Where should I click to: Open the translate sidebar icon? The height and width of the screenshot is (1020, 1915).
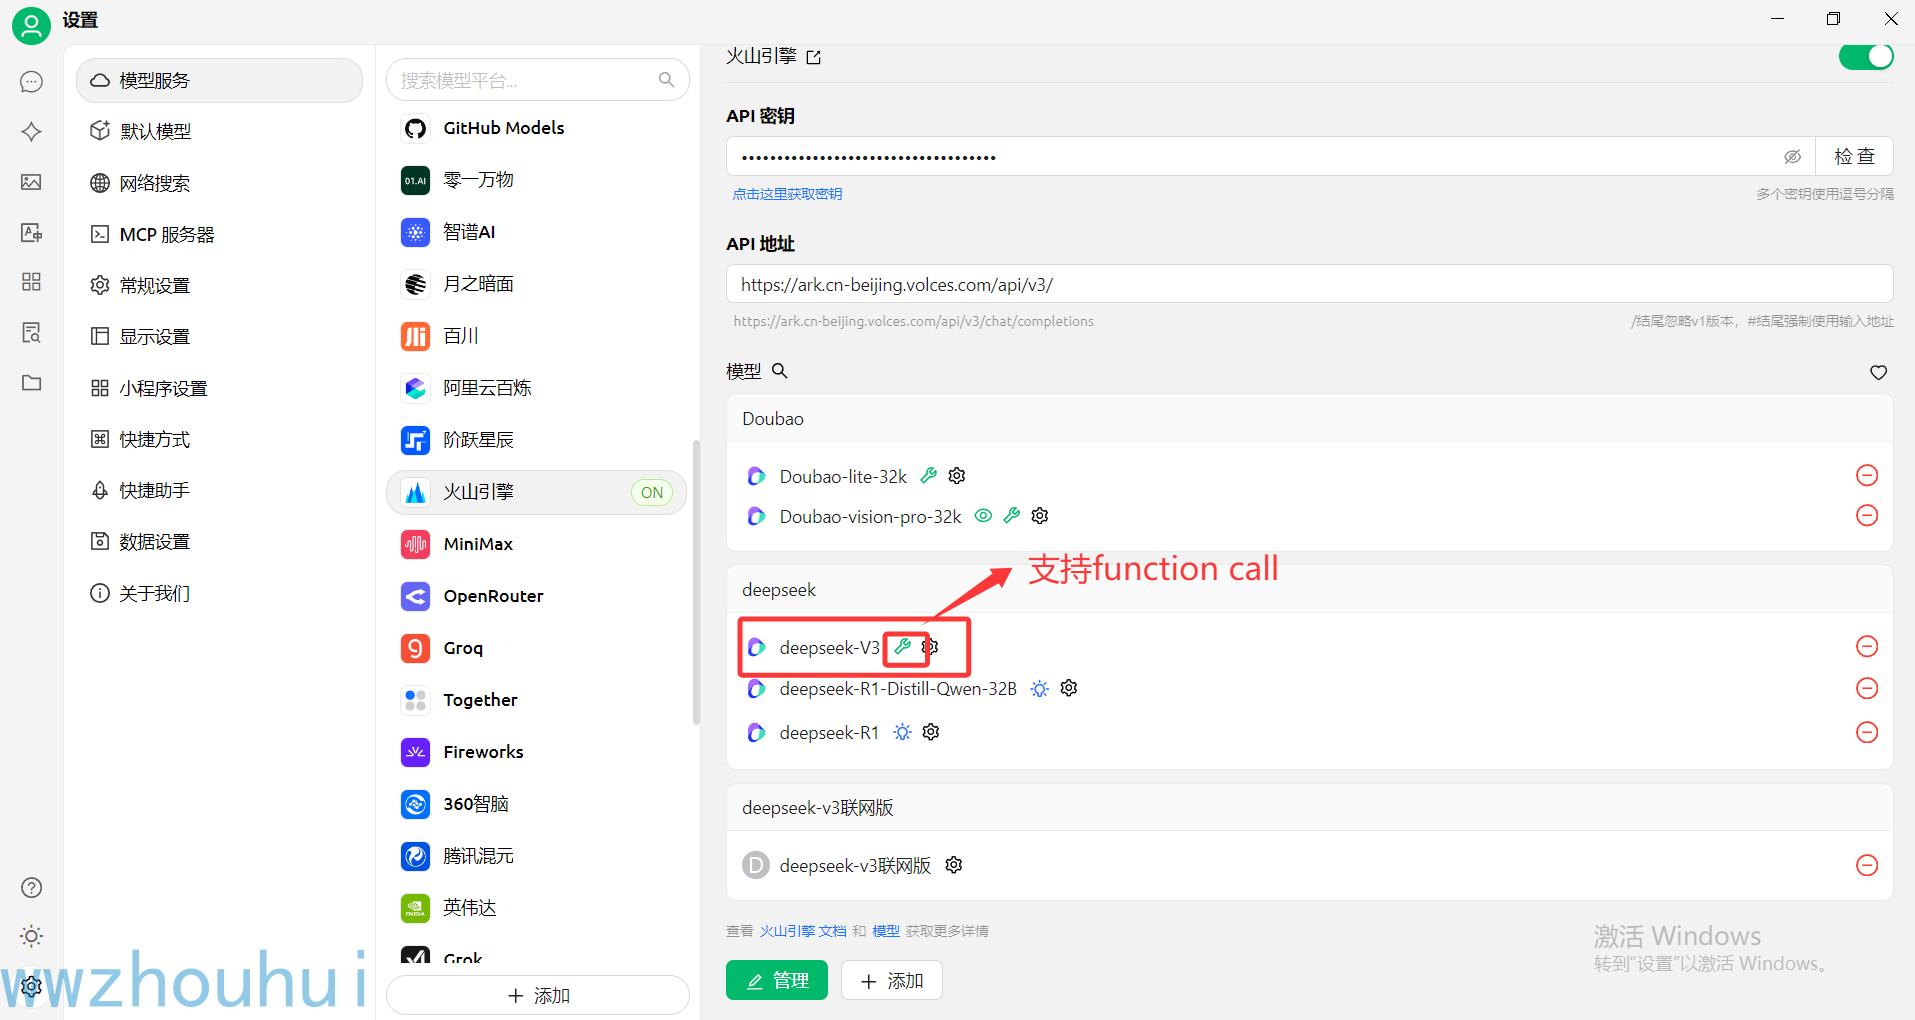[31, 232]
